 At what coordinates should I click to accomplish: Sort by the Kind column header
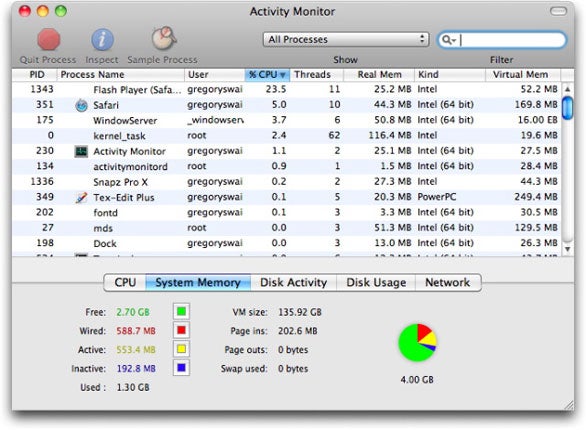click(x=450, y=75)
